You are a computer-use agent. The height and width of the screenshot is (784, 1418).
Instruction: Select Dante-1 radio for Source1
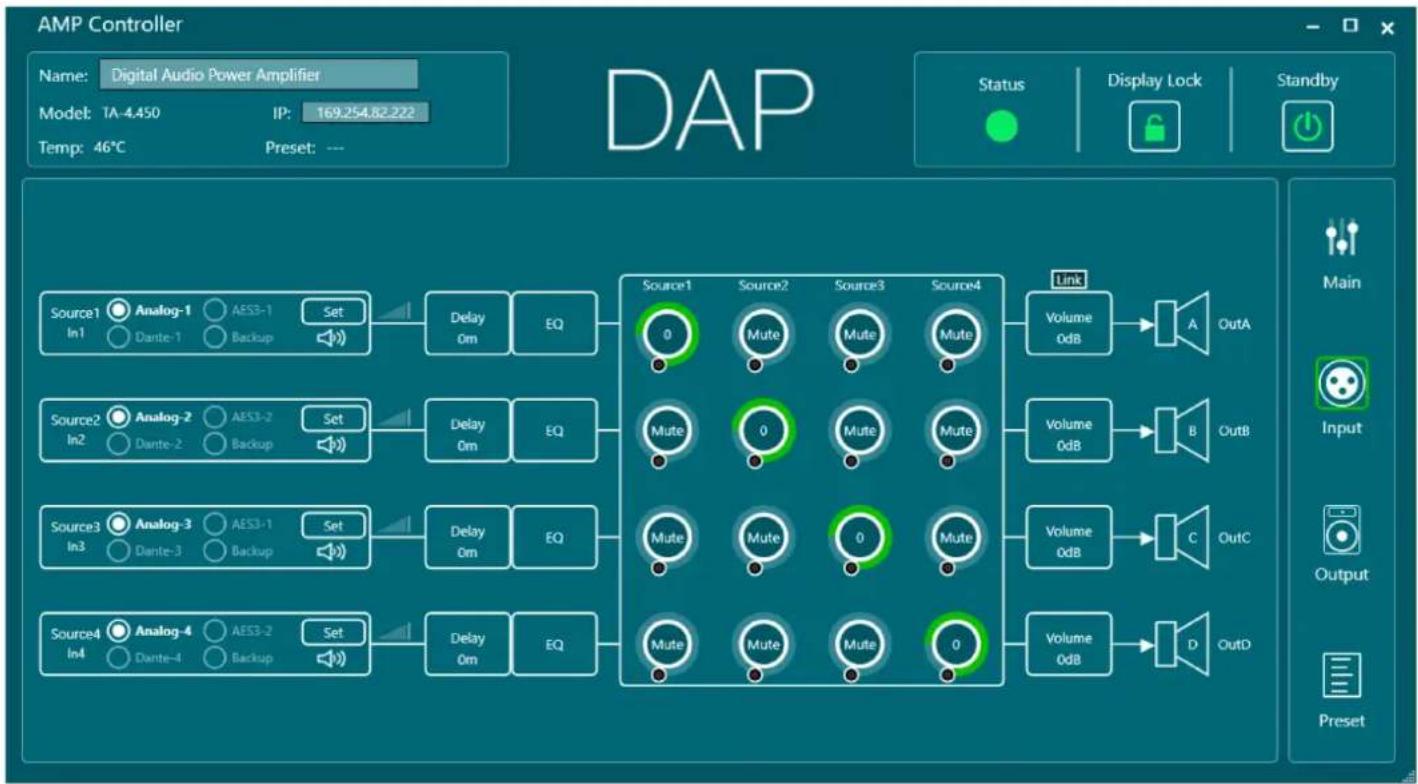coord(118,337)
